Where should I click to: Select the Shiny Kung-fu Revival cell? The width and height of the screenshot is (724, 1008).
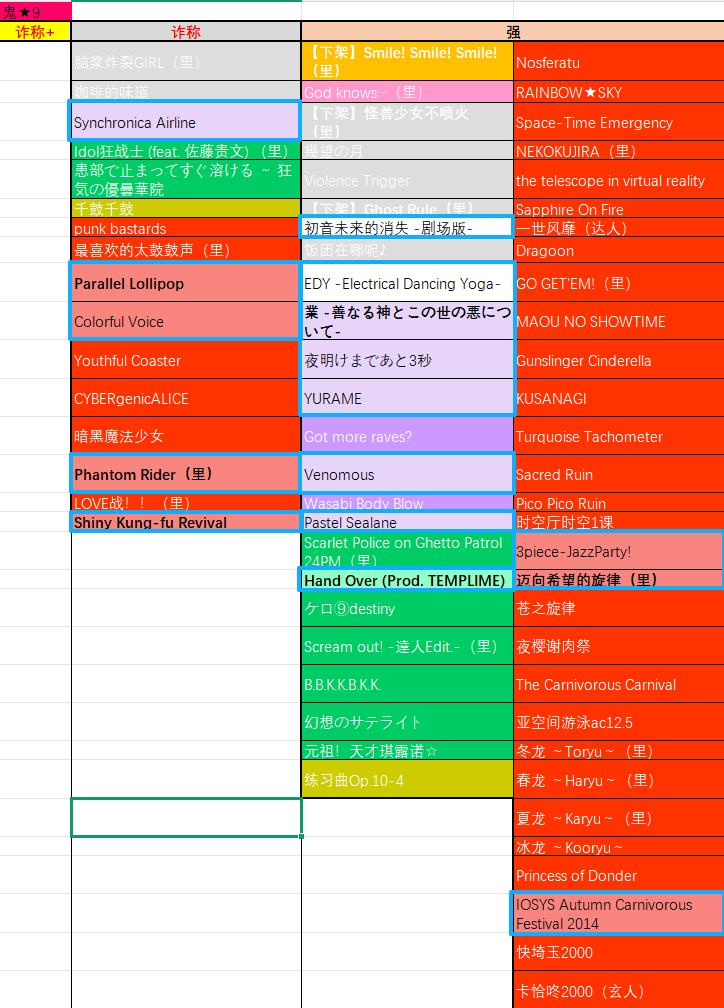pos(185,522)
